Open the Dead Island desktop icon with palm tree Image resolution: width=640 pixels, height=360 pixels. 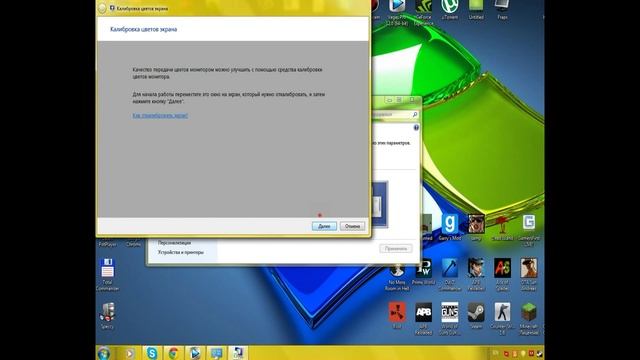(502, 227)
